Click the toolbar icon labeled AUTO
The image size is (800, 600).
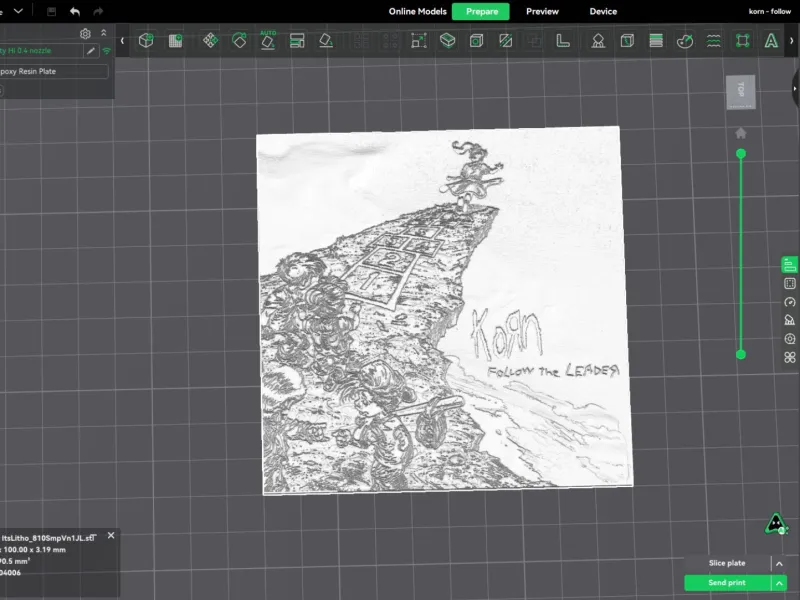click(x=268, y=40)
